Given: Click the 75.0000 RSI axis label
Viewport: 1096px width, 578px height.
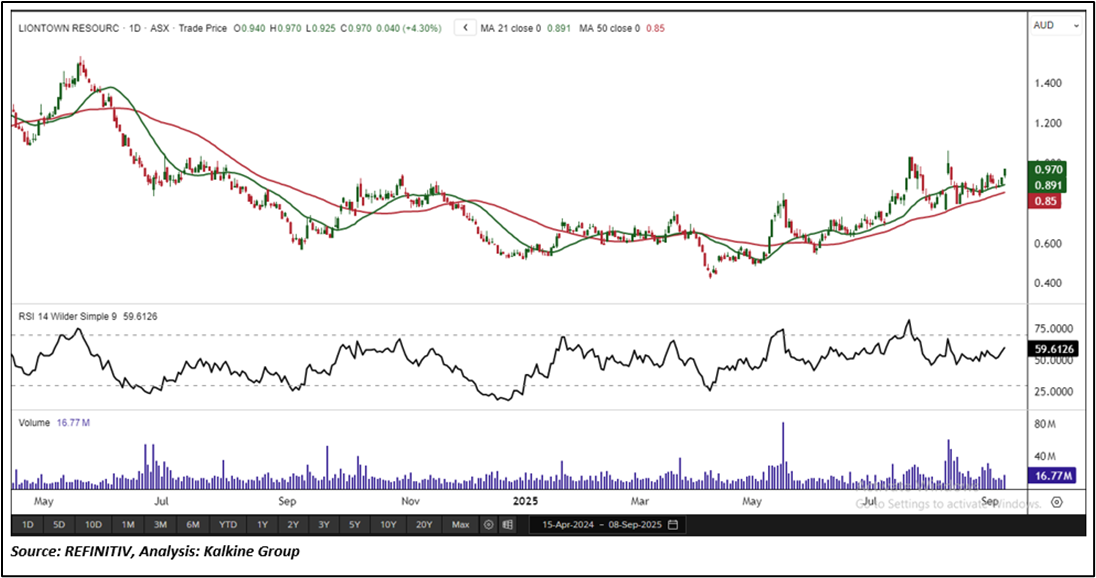Looking at the screenshot, I should [x=1053, y=328].
